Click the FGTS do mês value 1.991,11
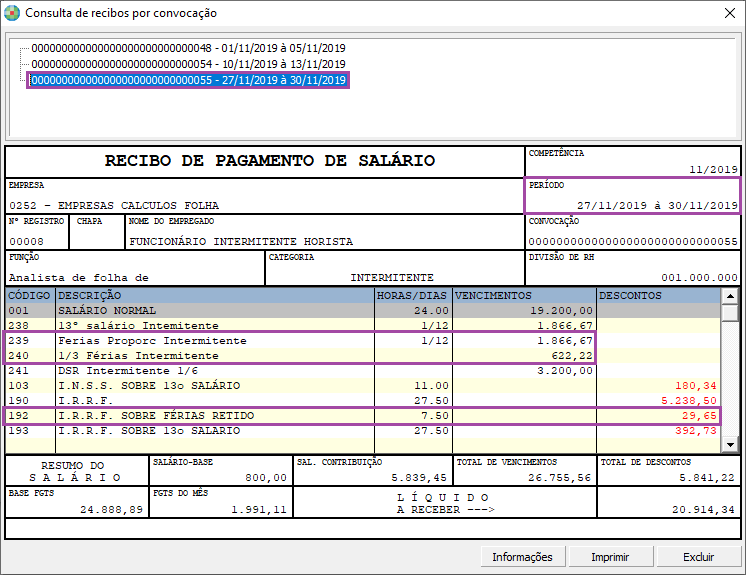The width and height of the screenshot is (746, 575). (259, 510)
